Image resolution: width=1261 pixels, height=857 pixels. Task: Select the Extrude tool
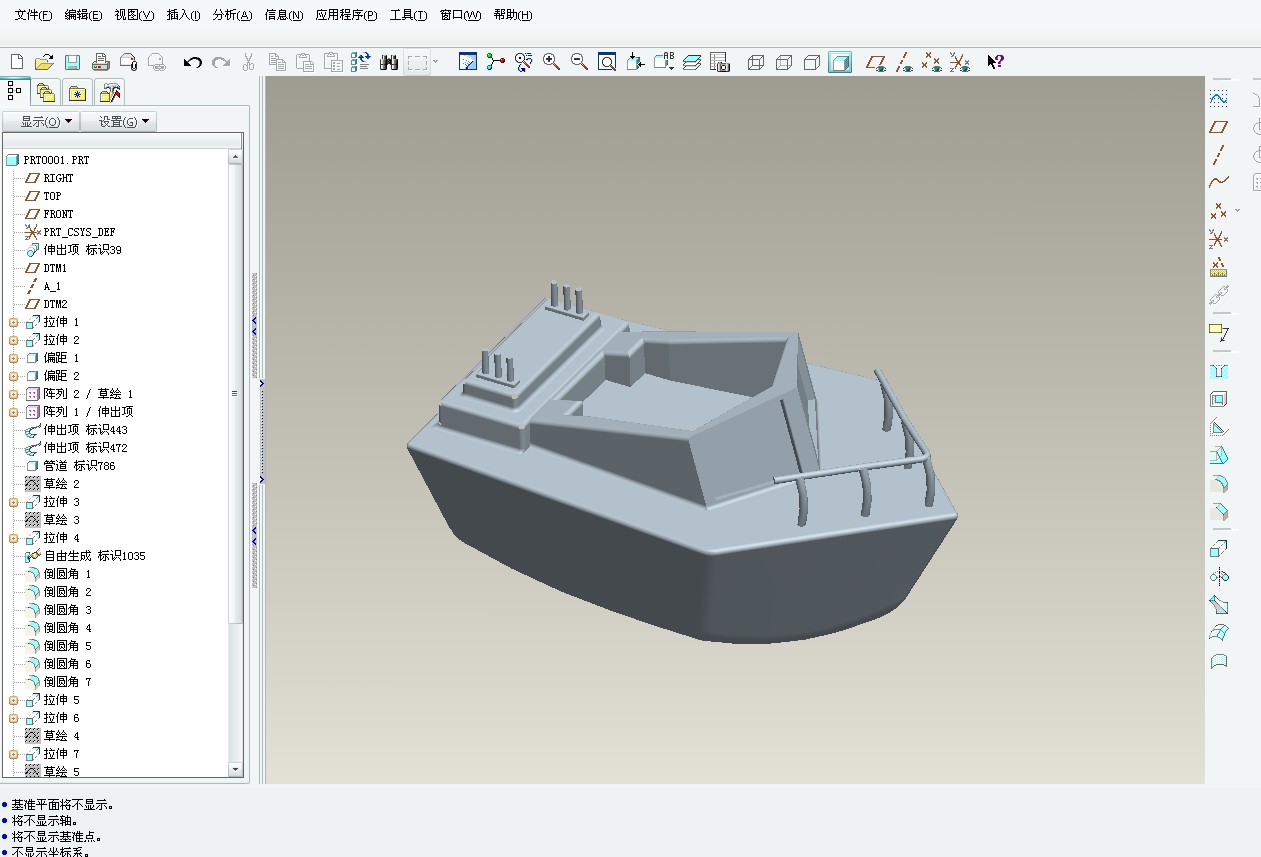pyautogui.click(x=1218, y=549)
